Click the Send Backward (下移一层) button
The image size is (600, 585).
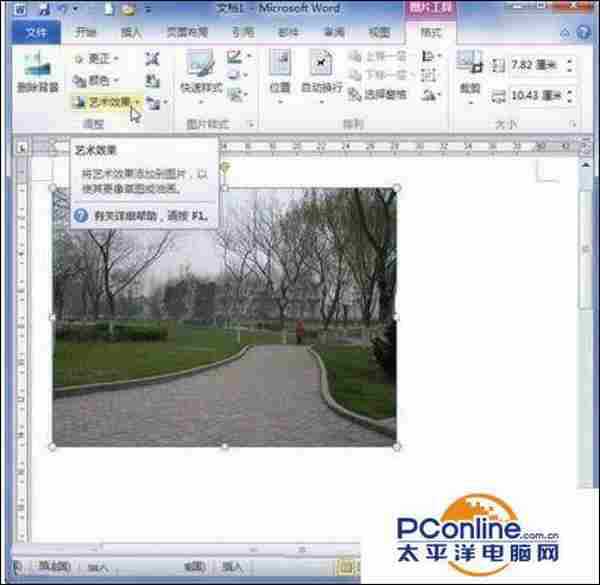click(x=381, y=75)
